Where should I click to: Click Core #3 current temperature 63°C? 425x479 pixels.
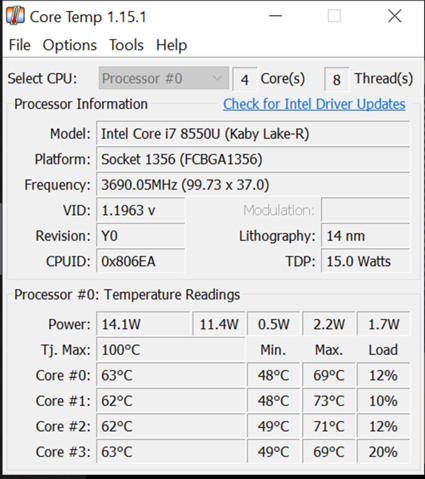[x=171, y=452]
